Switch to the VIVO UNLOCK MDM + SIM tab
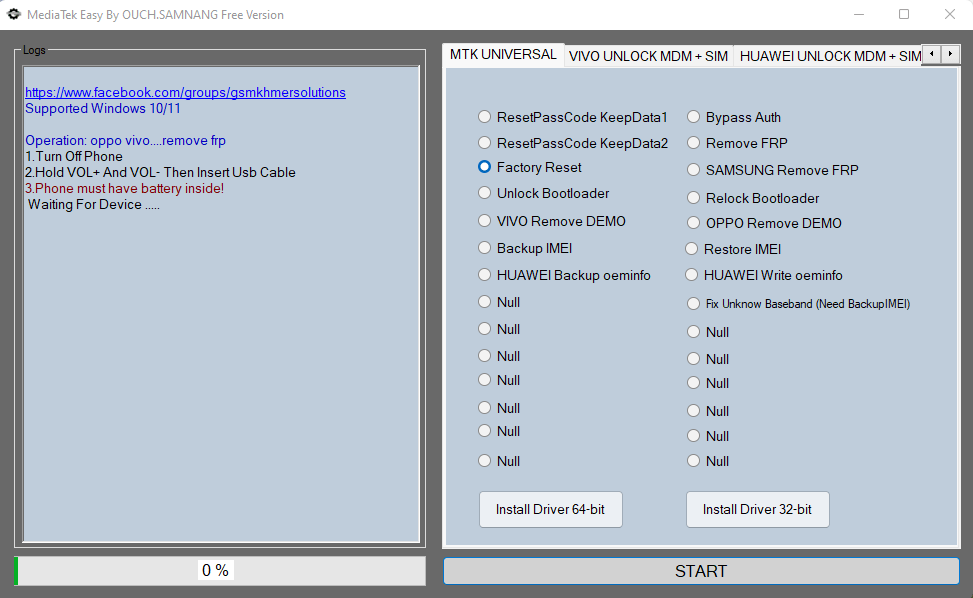This screenshot has height=598, width=973. [x=648, y=57]
